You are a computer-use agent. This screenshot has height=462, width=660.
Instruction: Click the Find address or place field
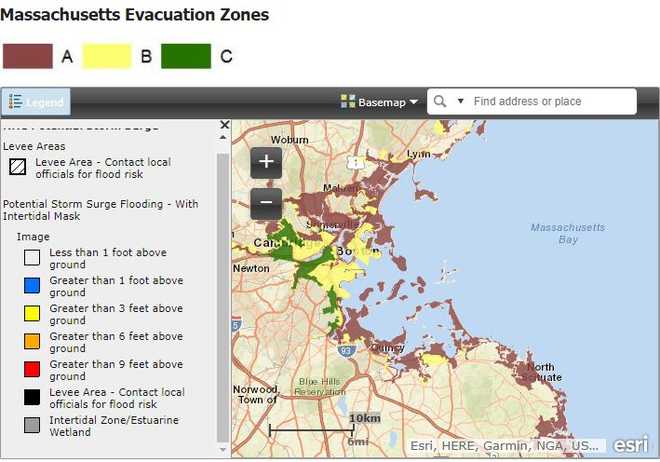click(x=550, y=101)
